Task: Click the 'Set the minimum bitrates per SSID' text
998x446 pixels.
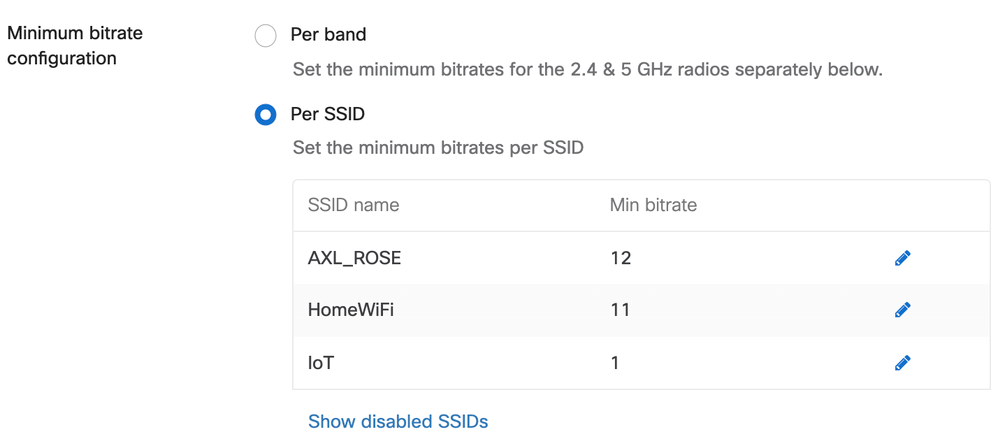Action: click(x=438, y=148)
